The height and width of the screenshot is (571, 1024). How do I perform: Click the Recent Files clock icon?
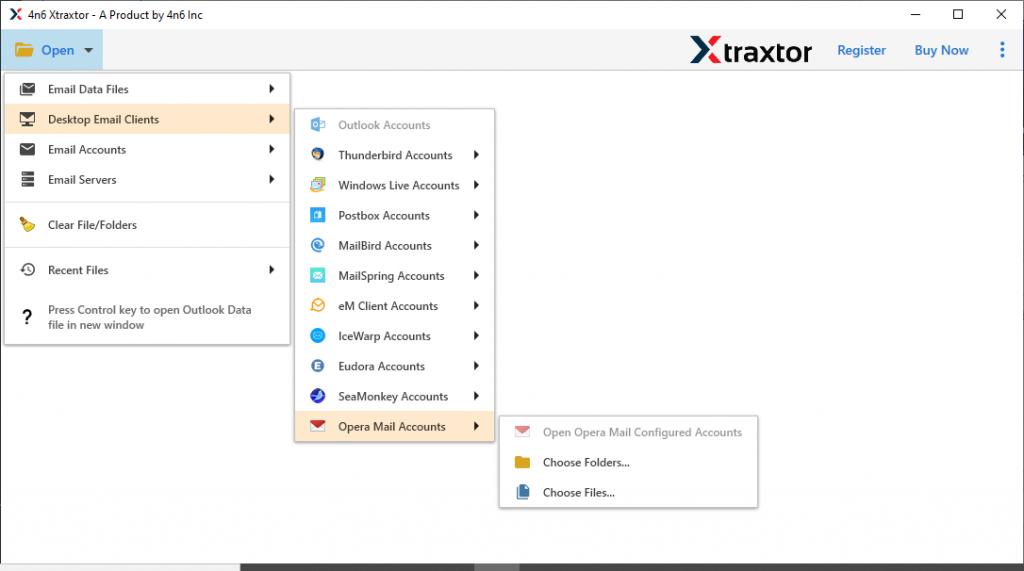(27, 269)
